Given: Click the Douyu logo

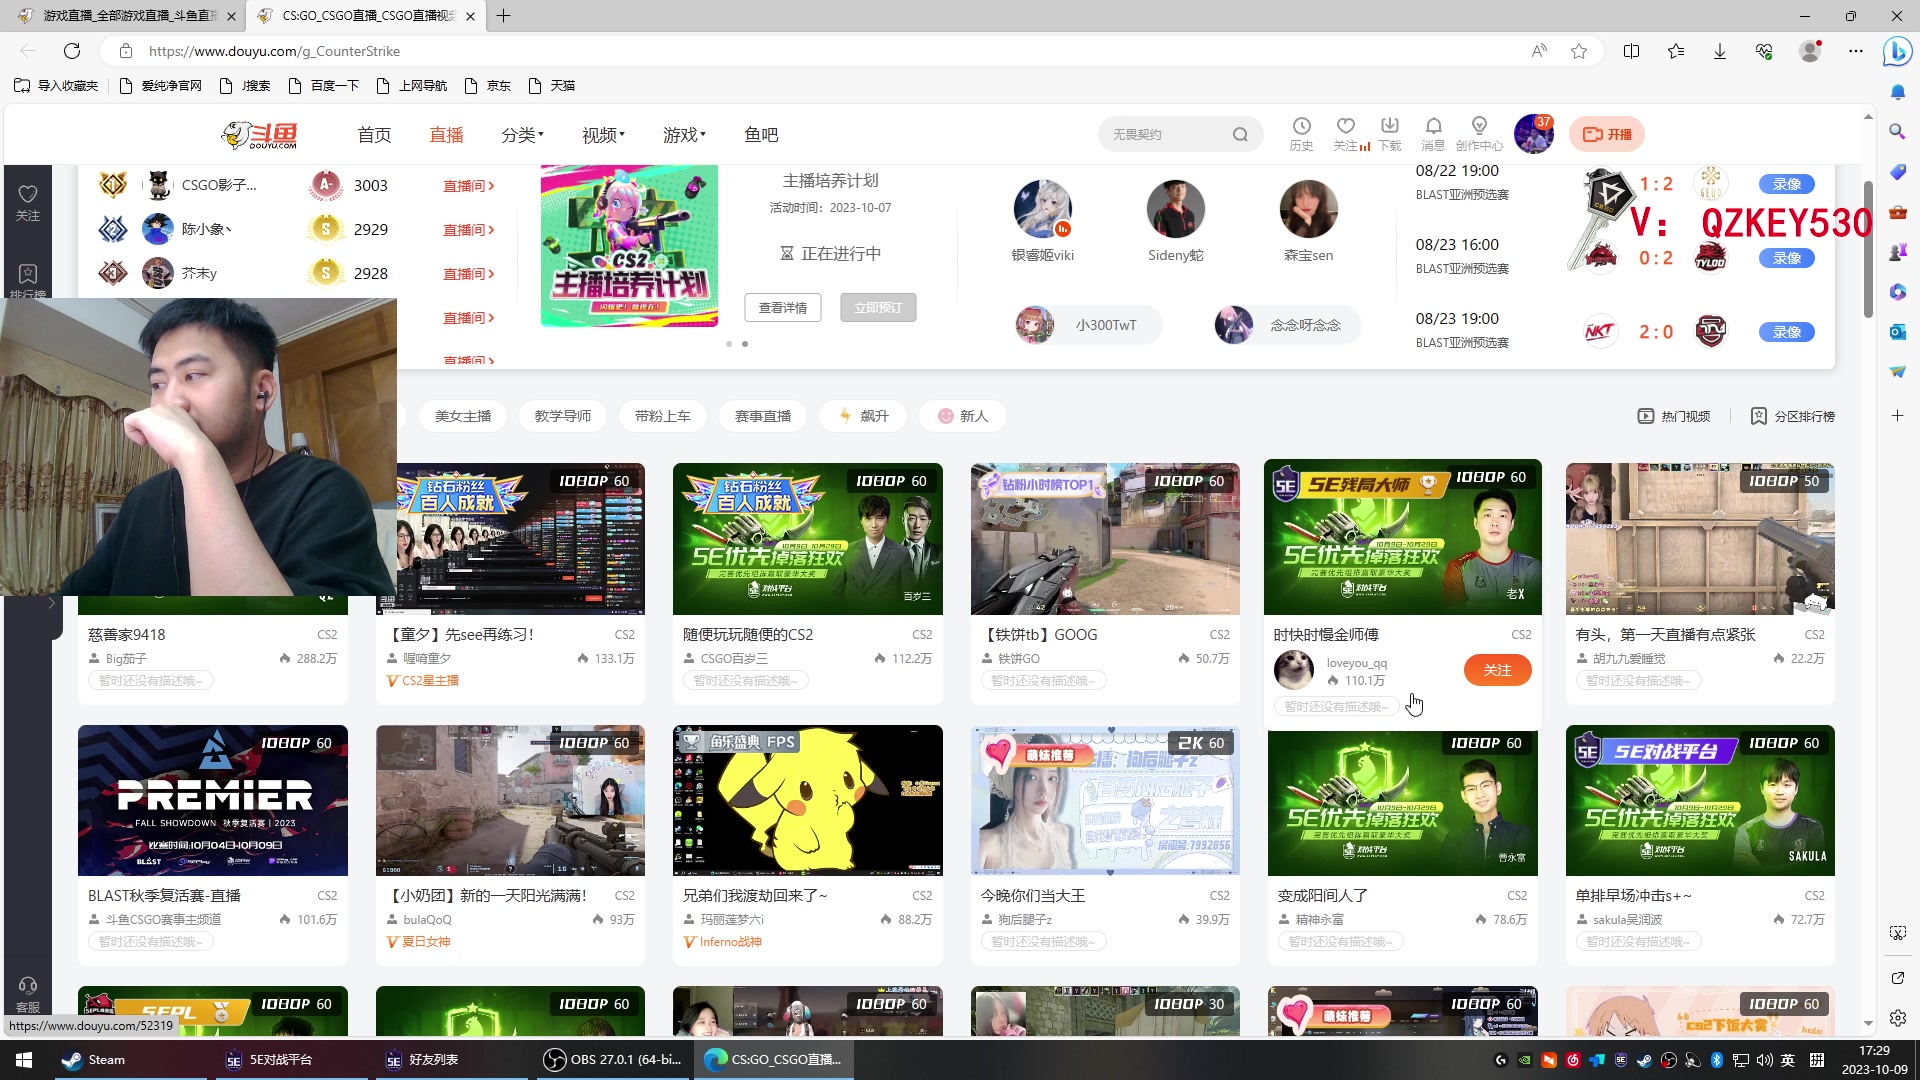Looking at the screenshot, I should click(x=259, y=135).
